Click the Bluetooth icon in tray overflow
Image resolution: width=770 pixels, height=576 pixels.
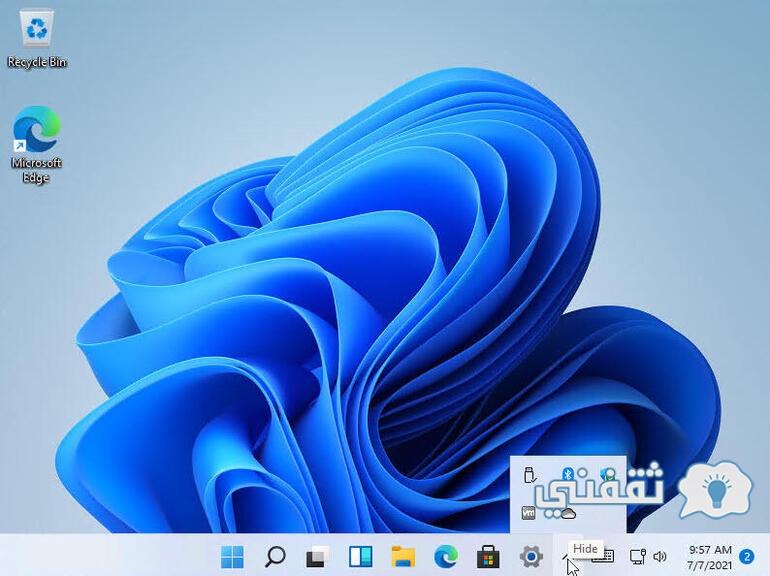click(x=568, y=474)
